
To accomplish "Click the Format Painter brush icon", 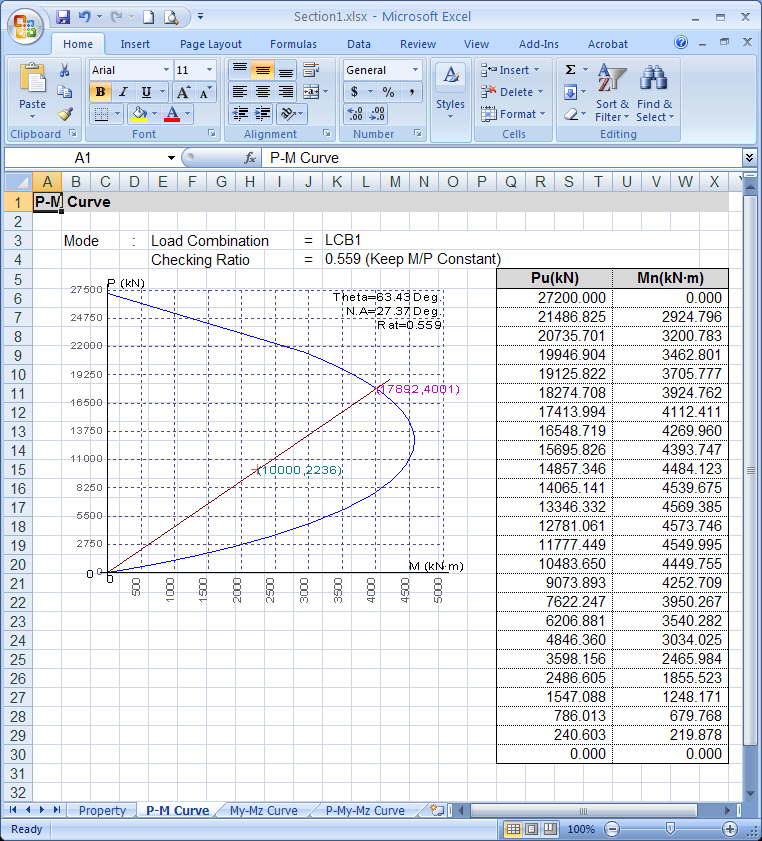I will click(64, 114).
